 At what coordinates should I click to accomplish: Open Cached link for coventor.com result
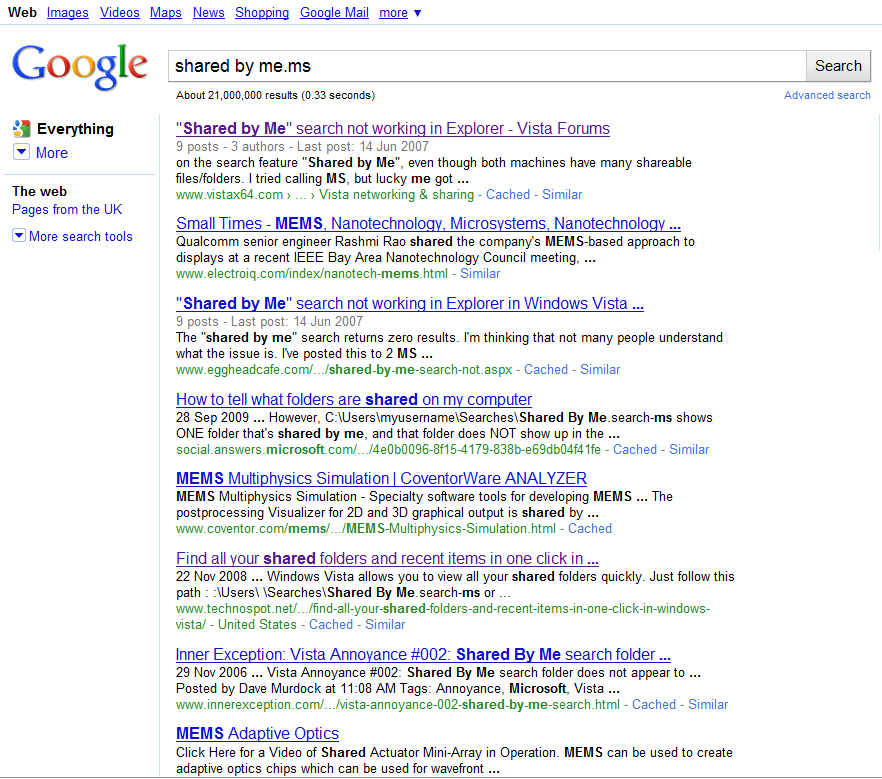[x=590, y=528]
